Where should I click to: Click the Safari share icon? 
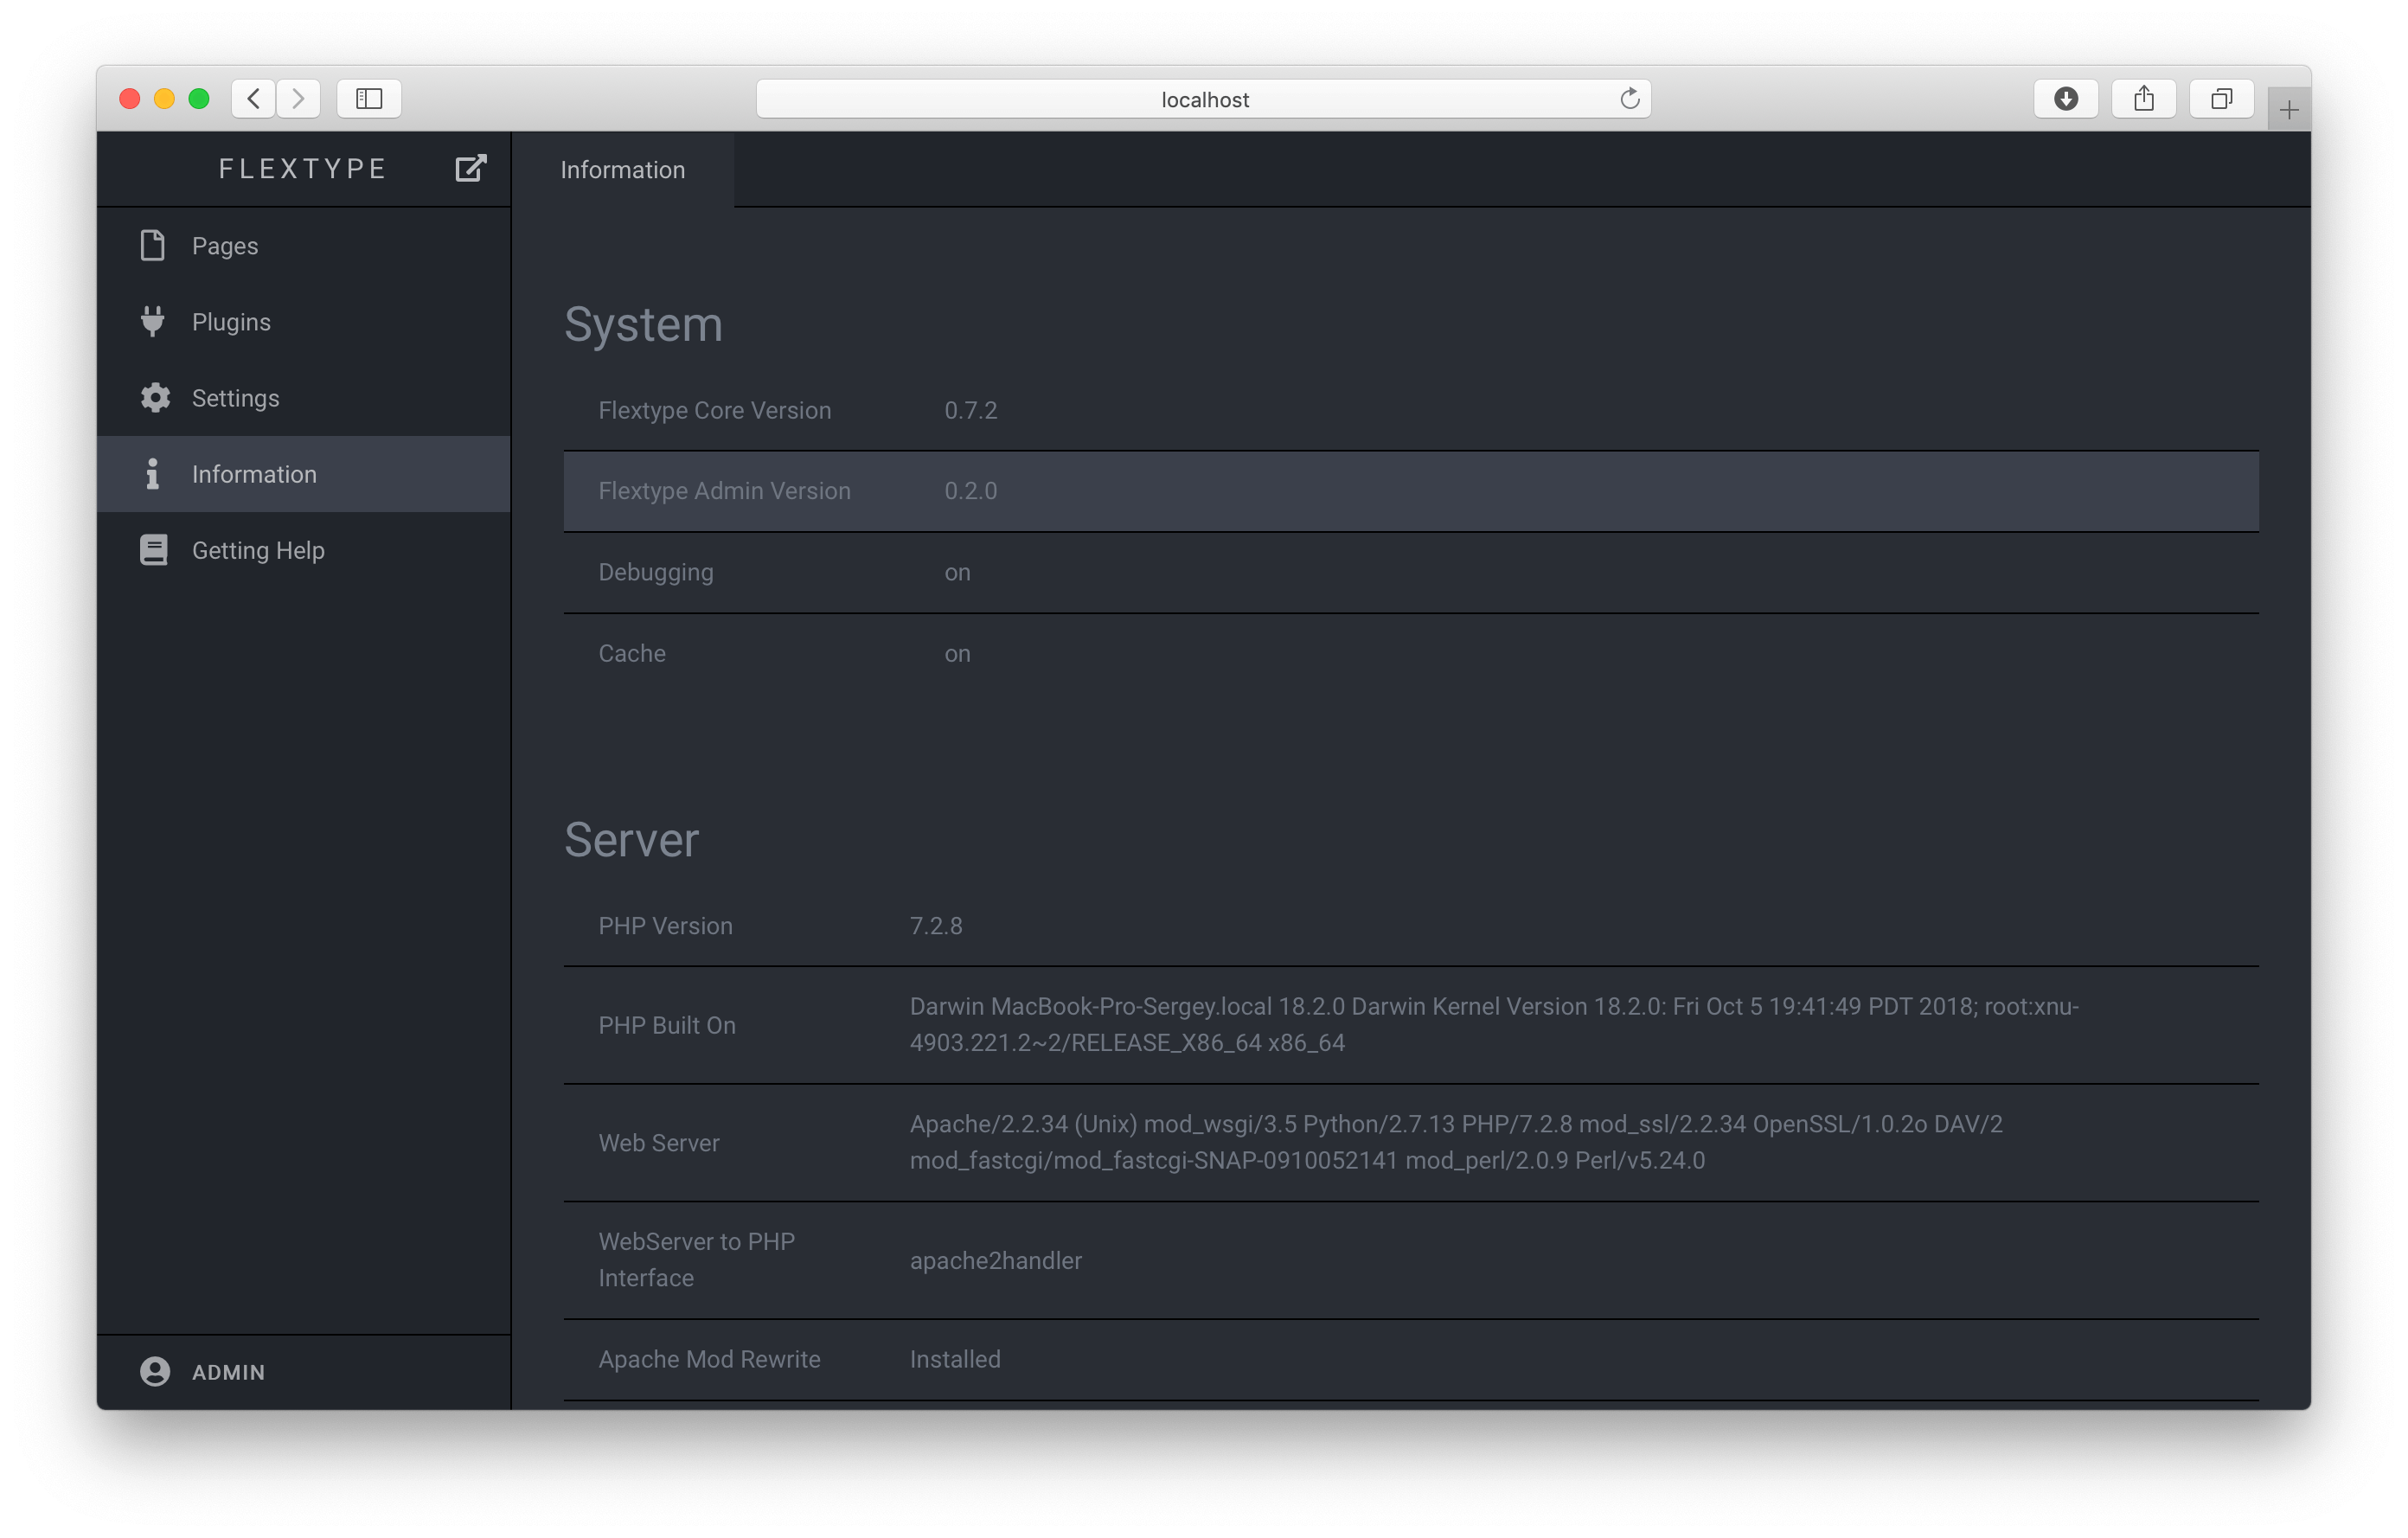[x=2143, y=98]
